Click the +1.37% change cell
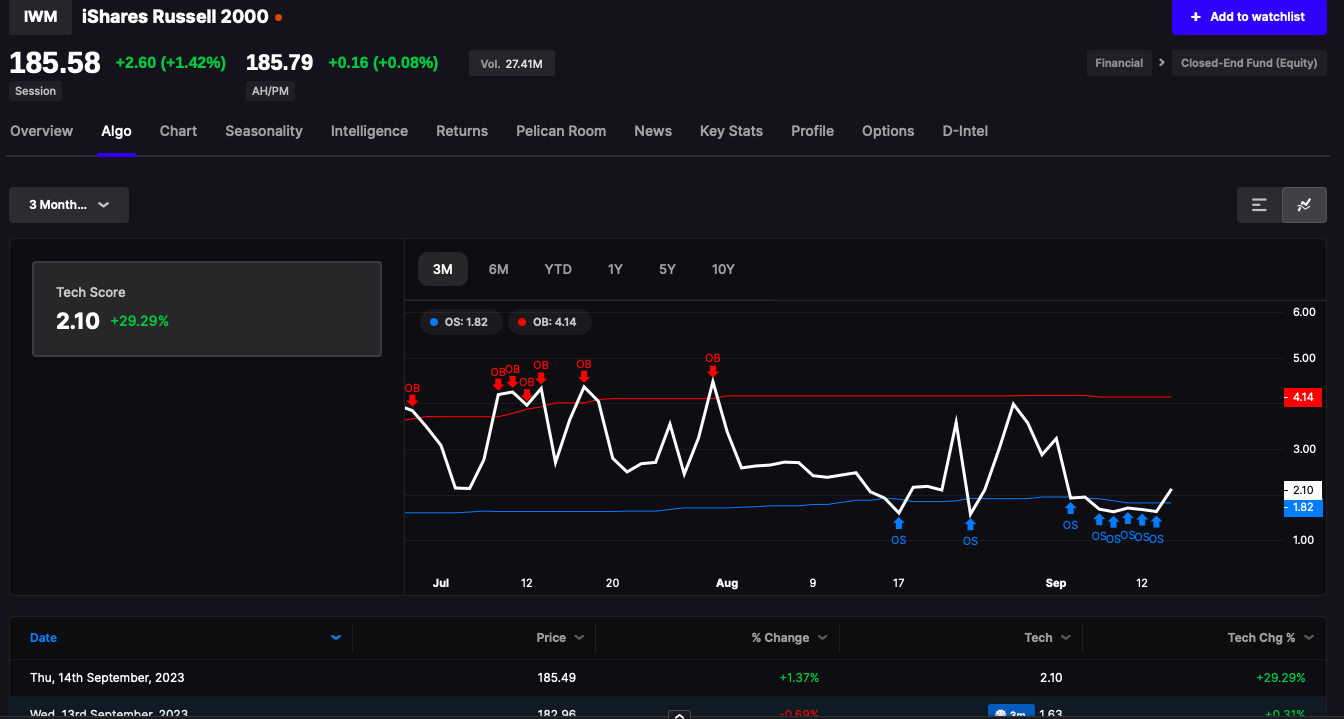This screenshot has height=719, width=1344. pos(799,678)
